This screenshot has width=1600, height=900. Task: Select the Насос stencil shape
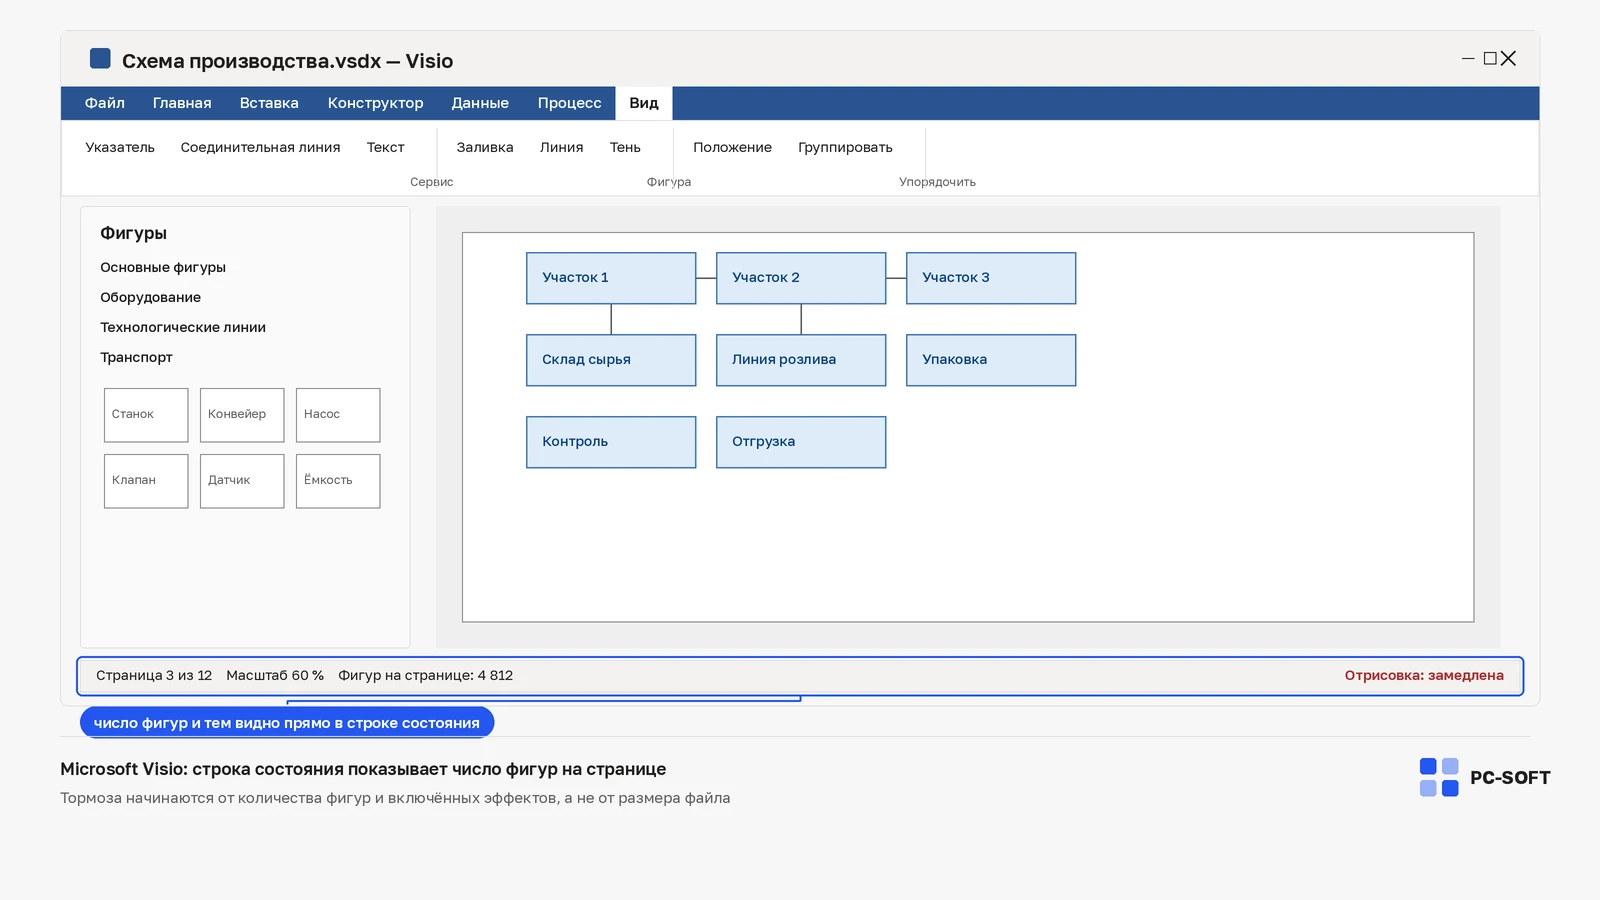[338, 415]
